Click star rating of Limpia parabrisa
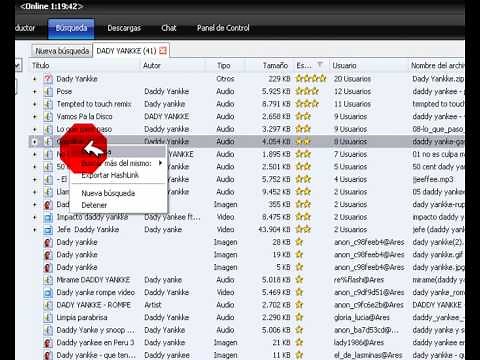Image resolution: width=480 pixels, height=360 pixels. [x=299, y=318]
